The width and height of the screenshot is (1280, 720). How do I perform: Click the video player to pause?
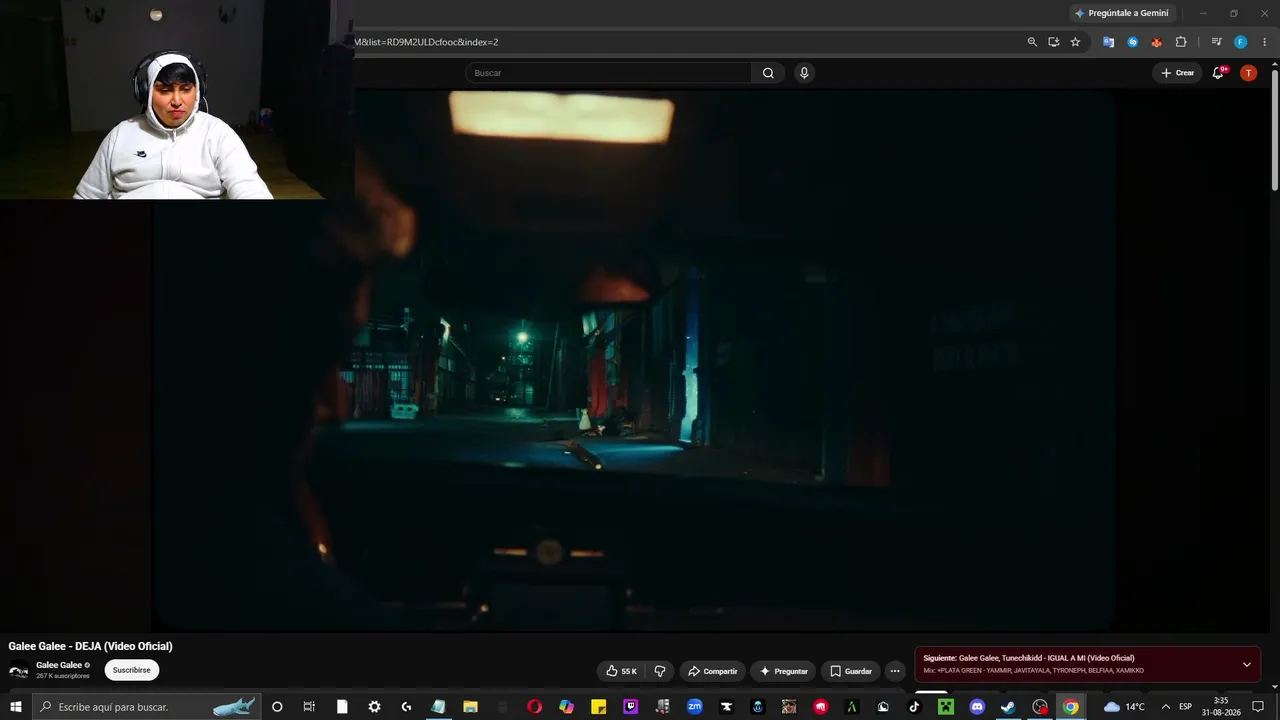(634, 360)
